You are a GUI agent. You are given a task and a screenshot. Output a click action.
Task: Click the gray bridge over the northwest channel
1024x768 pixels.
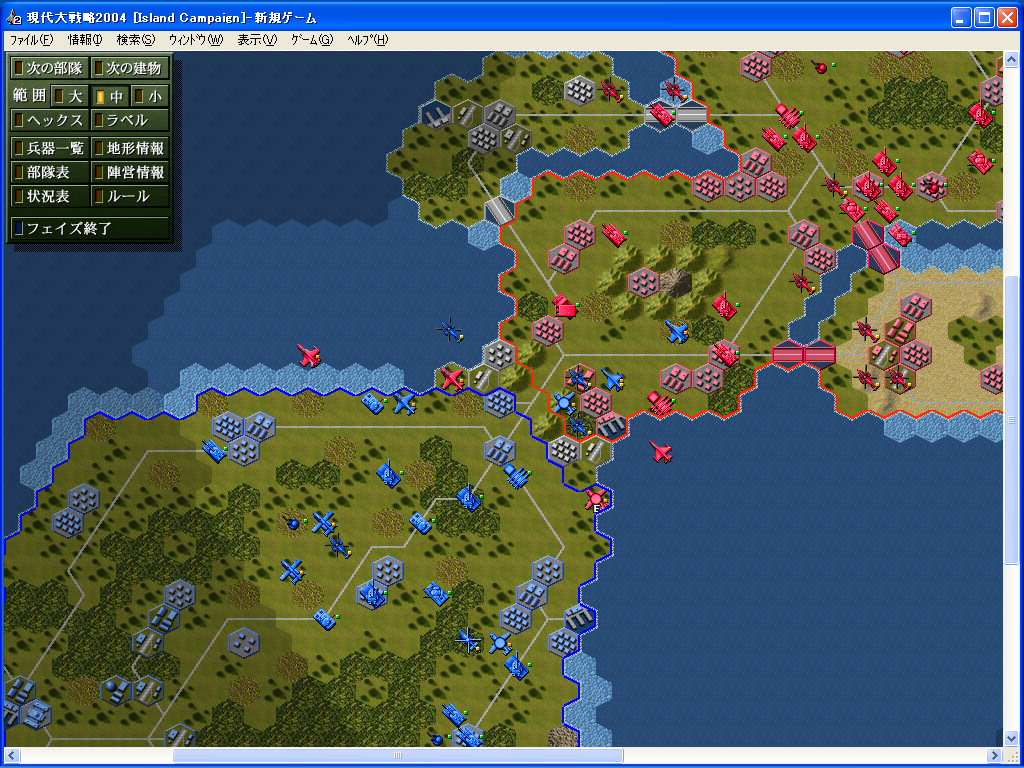(x=500, y=210)
